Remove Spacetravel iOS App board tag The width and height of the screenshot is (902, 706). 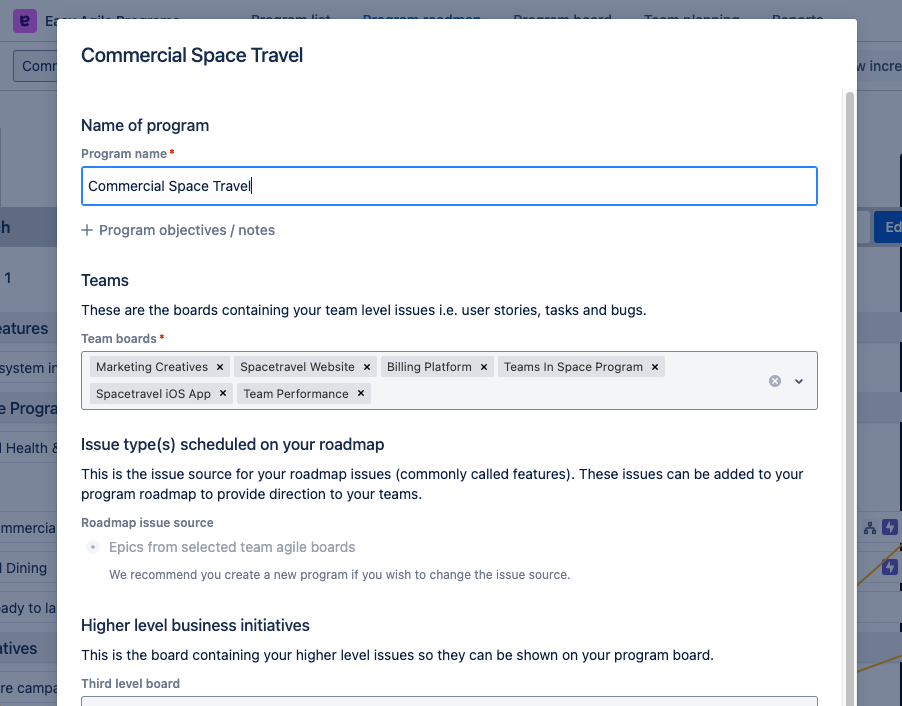[x=223, y=394]
